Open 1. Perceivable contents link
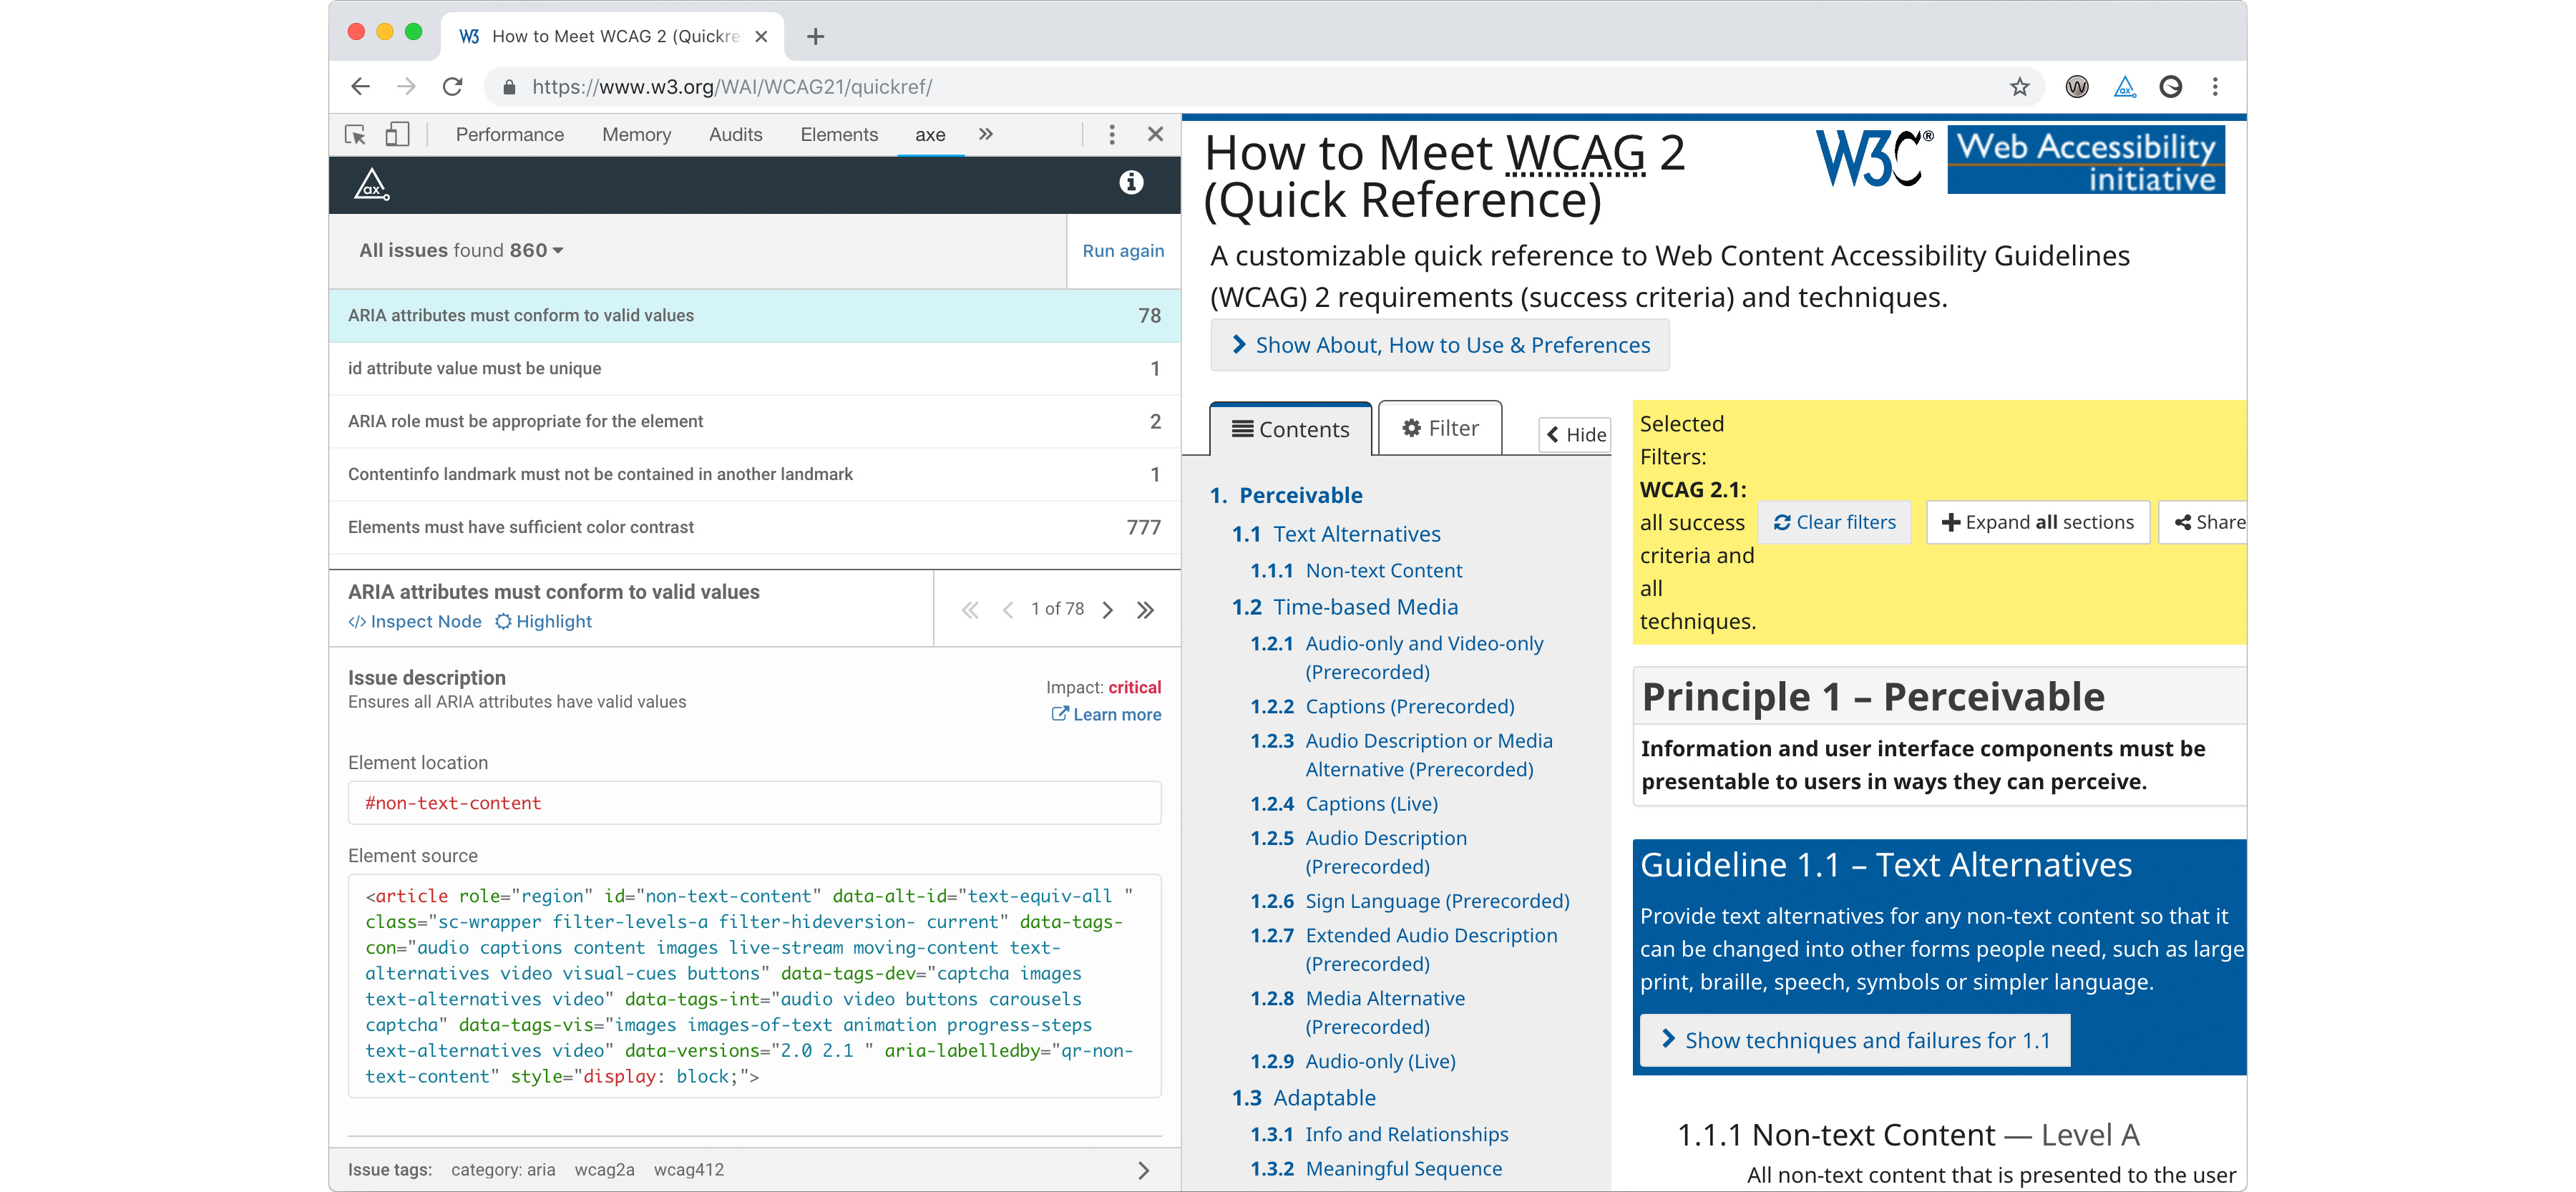The image size is (2576, 1192). (x=1286, y=496)
